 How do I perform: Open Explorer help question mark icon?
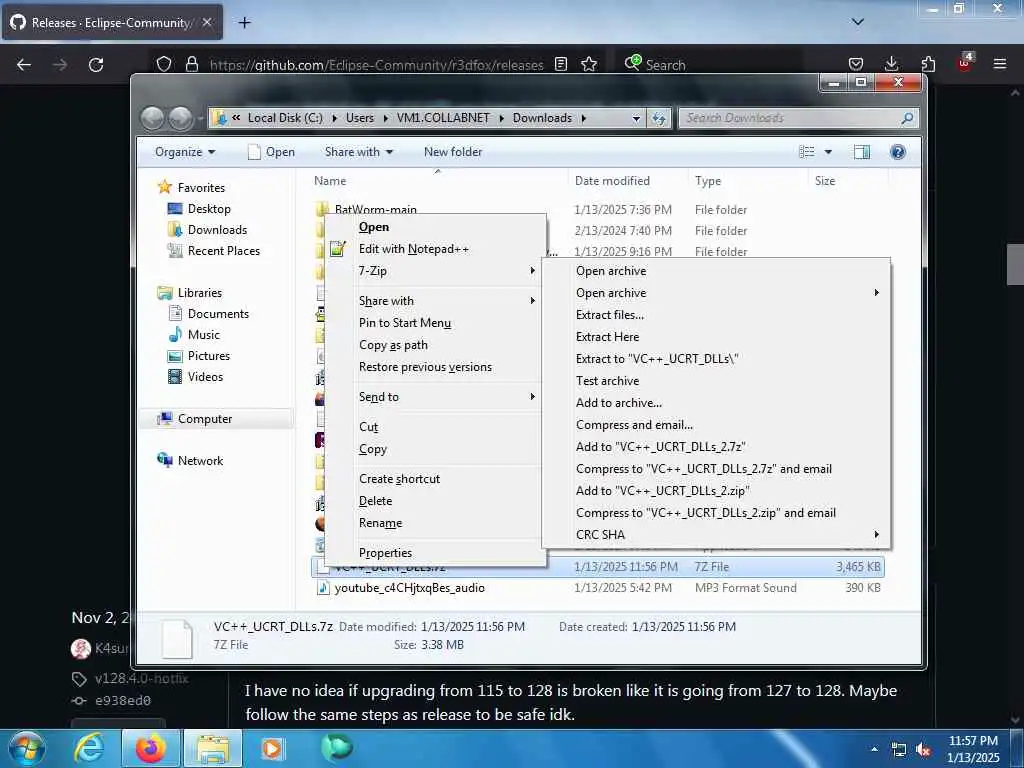pyautogui.click(x=898, y=152)
